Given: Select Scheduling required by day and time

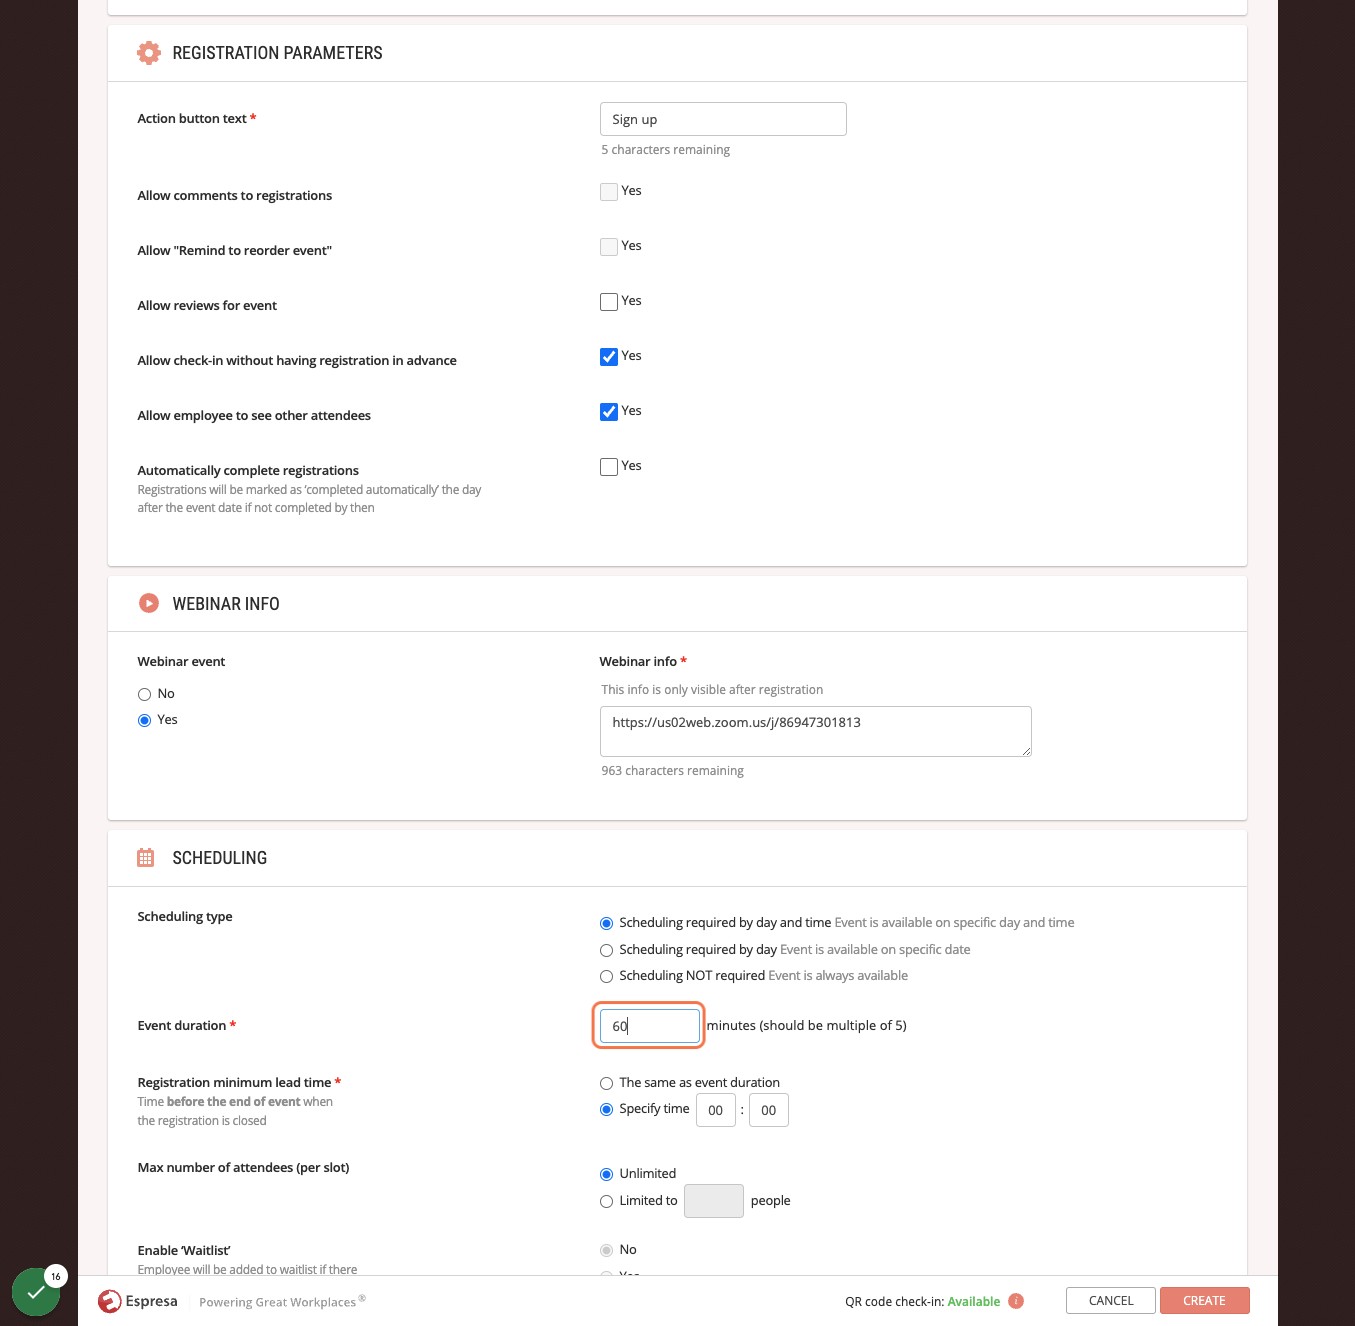Looking at the screenshot, I should tap(606, 923).
